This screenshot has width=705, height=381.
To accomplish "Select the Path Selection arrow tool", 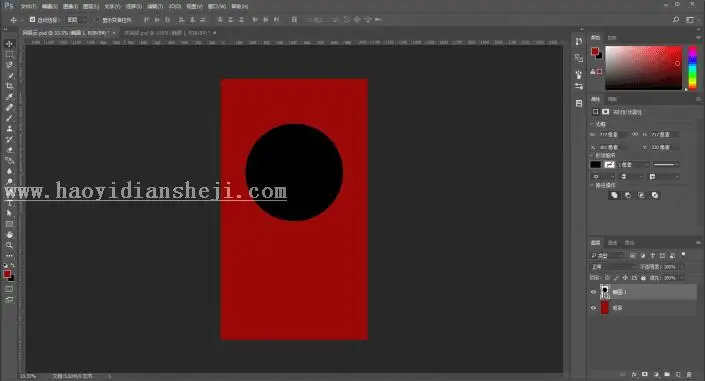I will [x=9, y=213].
